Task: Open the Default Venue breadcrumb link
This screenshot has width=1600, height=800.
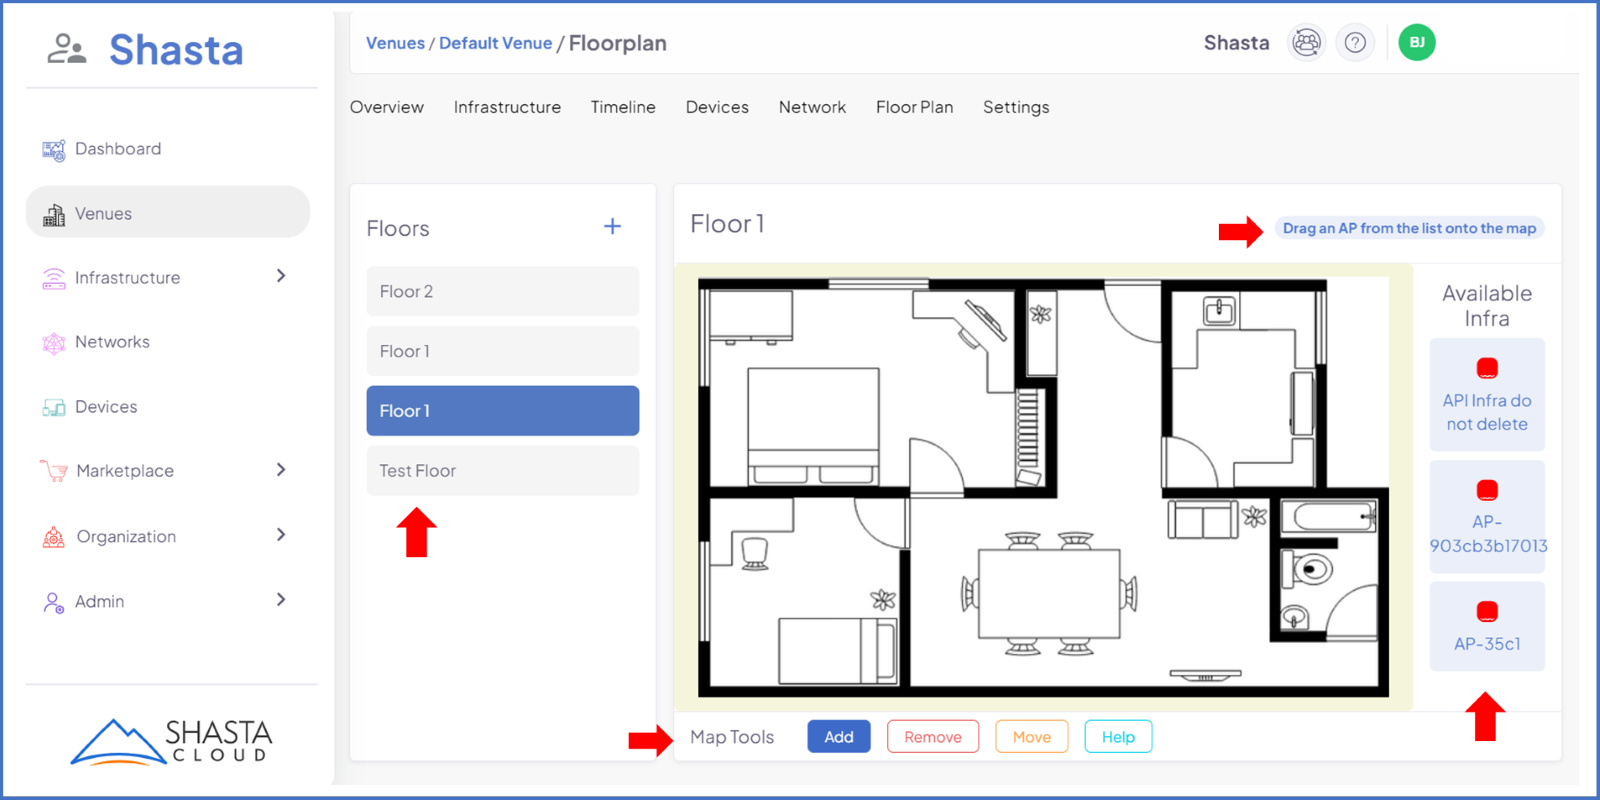Action: 495,43
